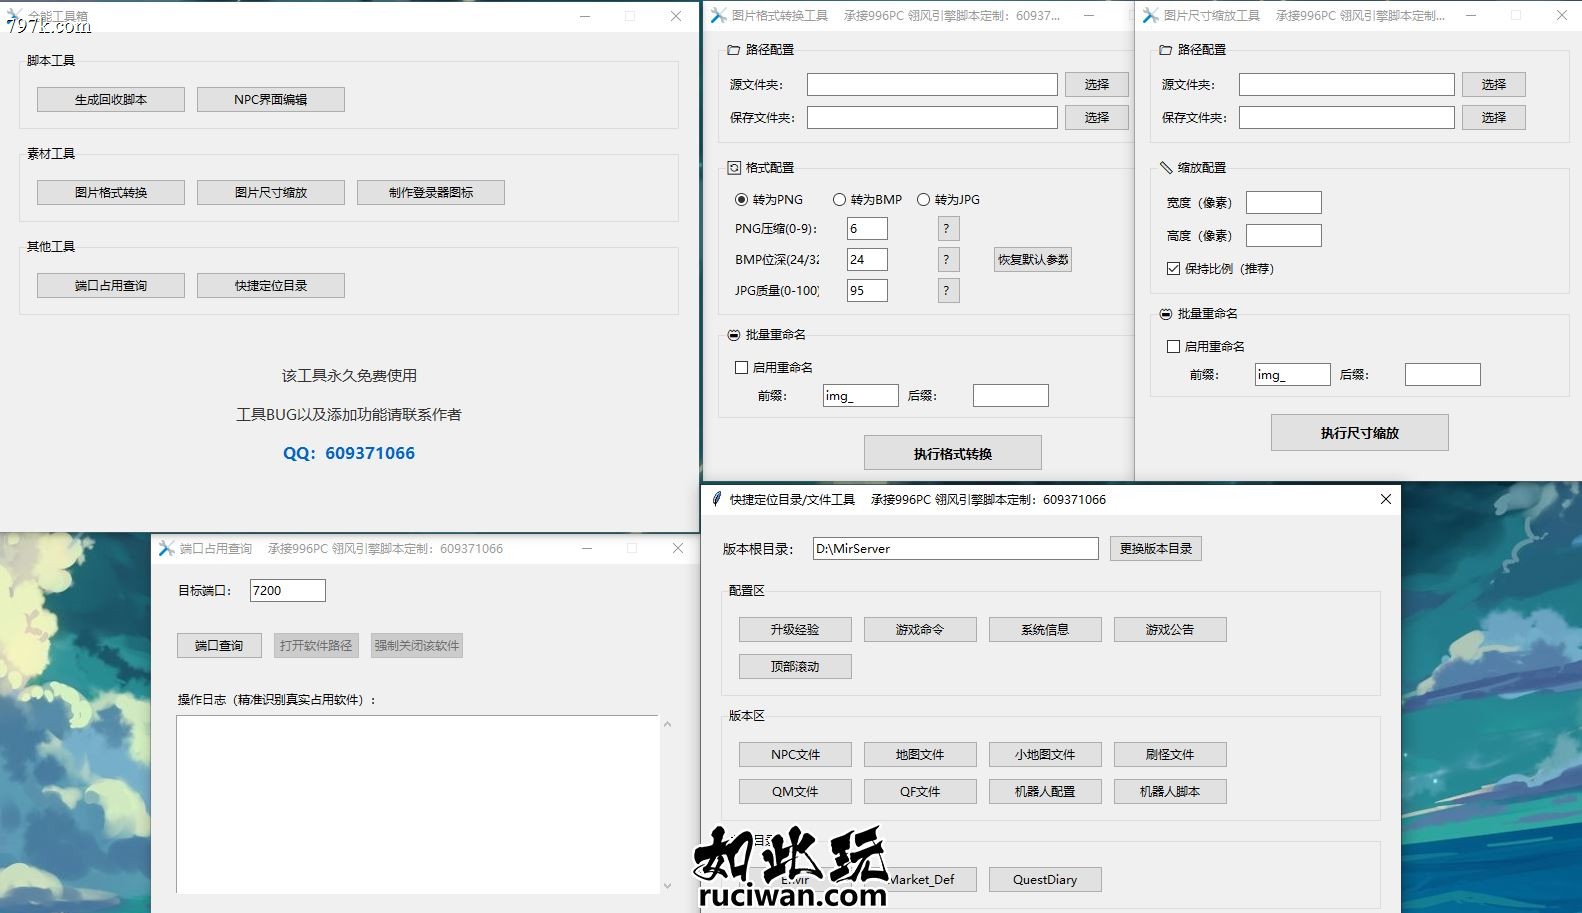The width and height of the screenshot is (1582, 913).
Task: Click 执行格式转换 button
Action: click(952, 453)
